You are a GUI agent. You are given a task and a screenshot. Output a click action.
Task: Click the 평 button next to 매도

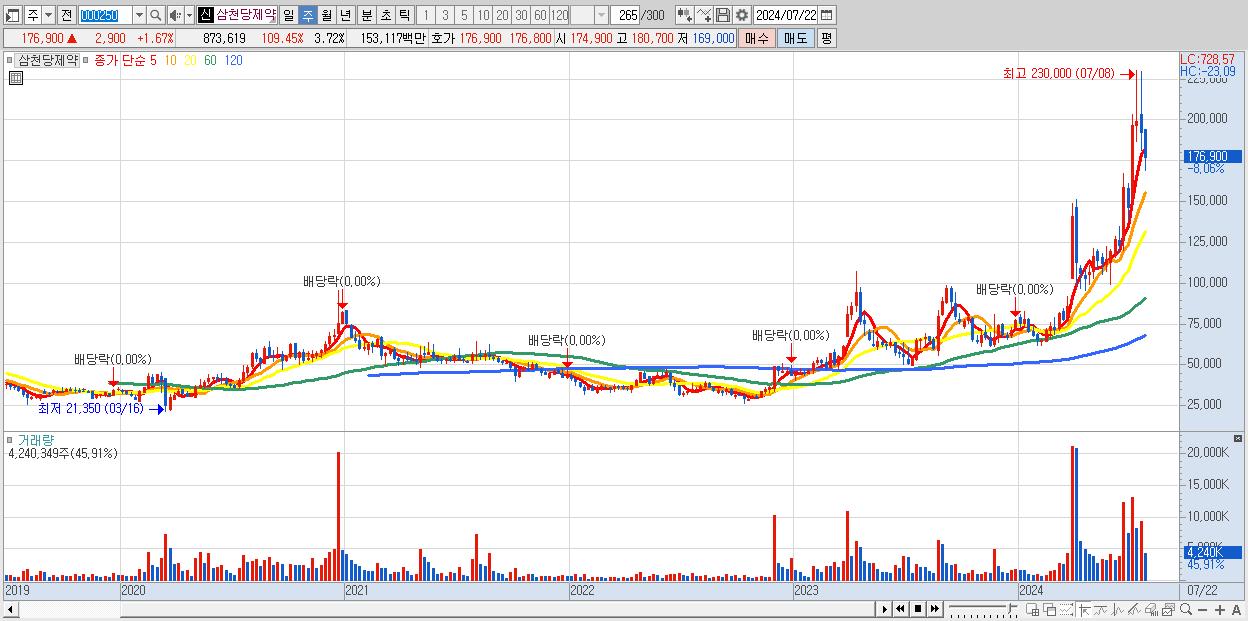(826, 38)
